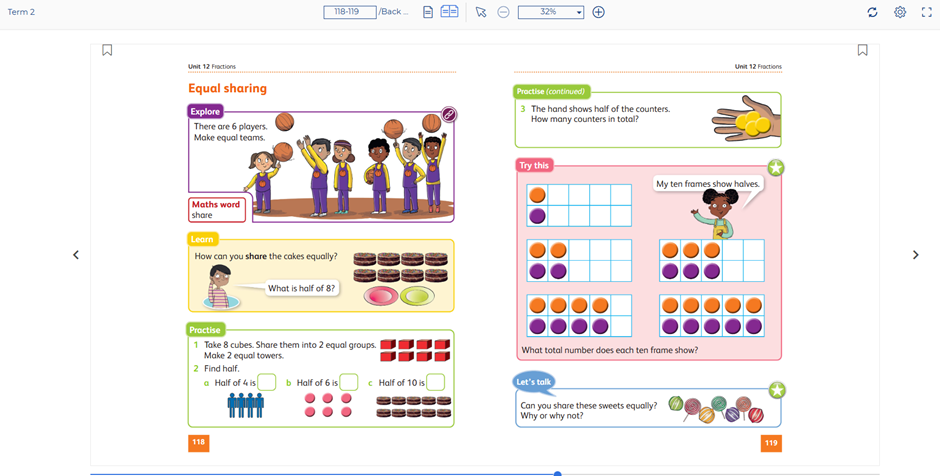Toggle bookmark on page 118

[107, 50]
